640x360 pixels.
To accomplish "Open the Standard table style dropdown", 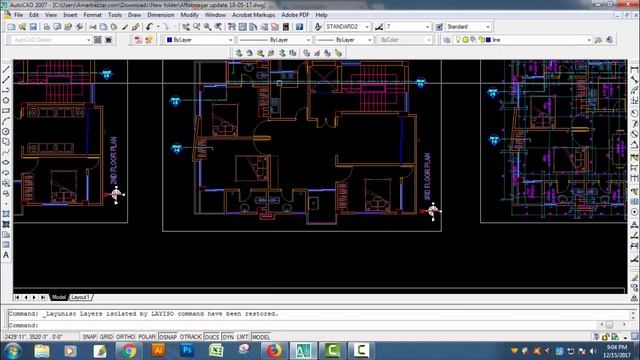I will pos(469,27).
